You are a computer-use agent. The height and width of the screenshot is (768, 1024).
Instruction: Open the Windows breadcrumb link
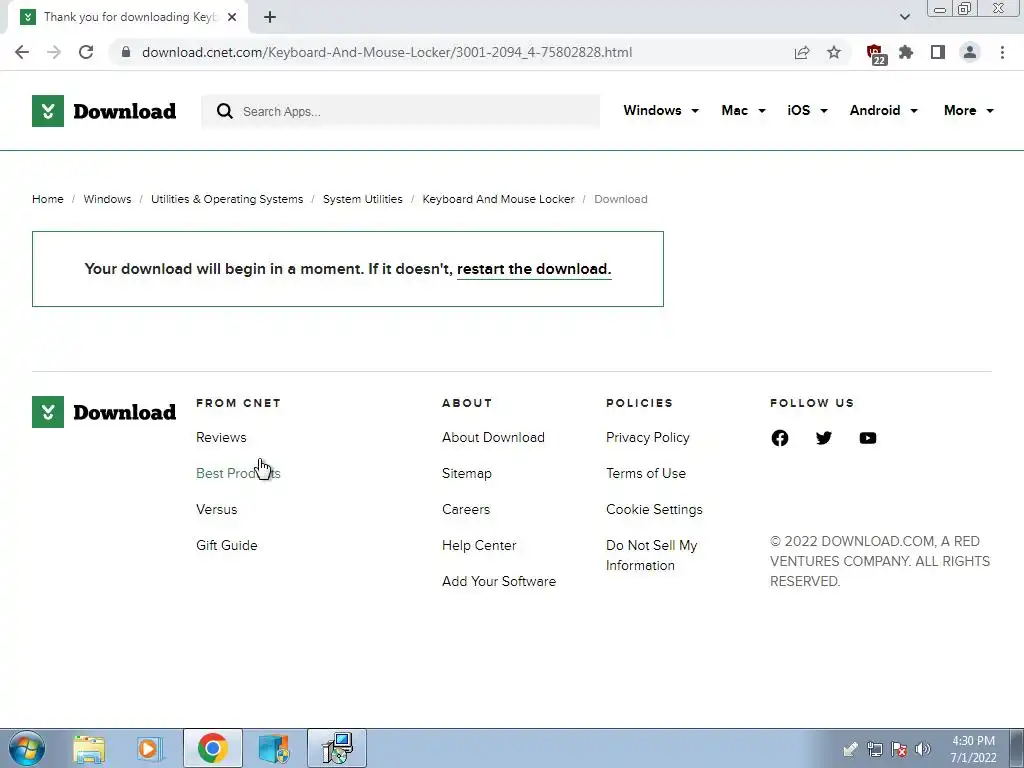coord(107,199)
